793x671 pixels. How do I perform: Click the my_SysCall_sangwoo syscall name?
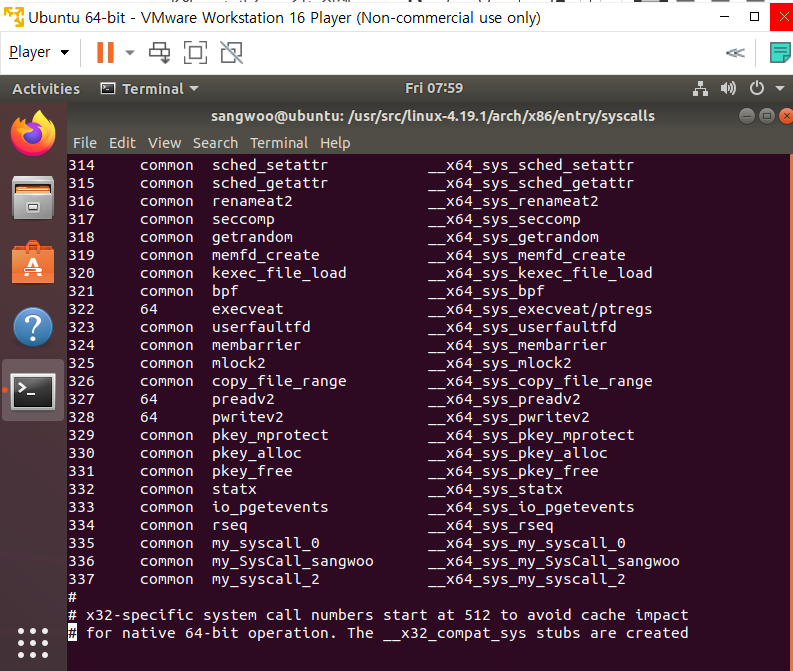pyautogui.click(x=292, y=561)
